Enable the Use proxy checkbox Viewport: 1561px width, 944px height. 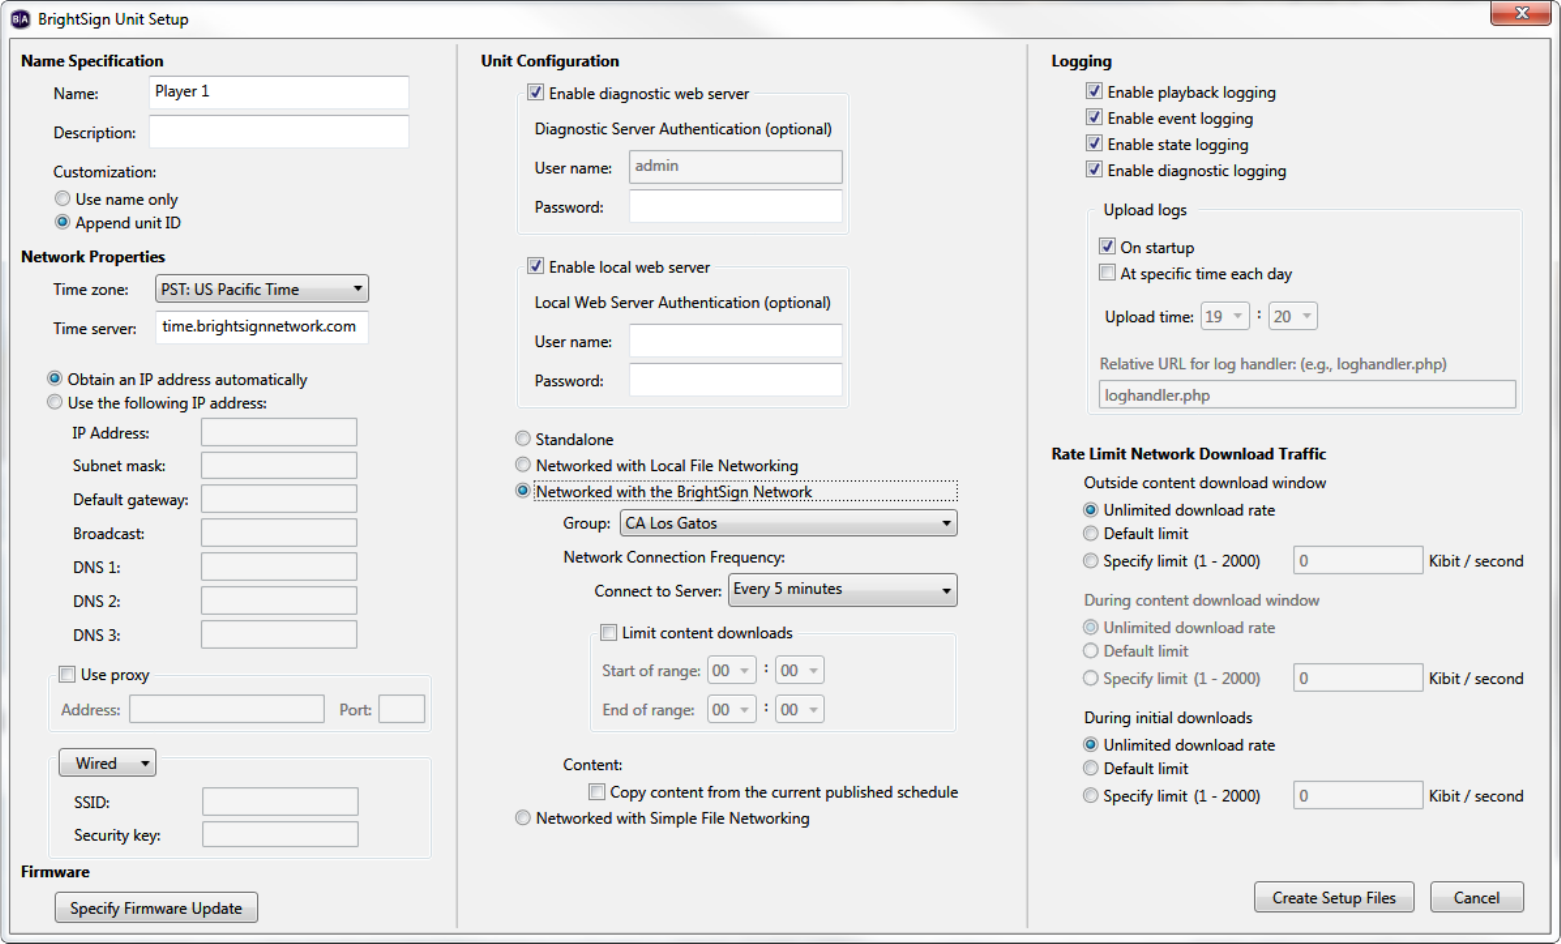67,675
